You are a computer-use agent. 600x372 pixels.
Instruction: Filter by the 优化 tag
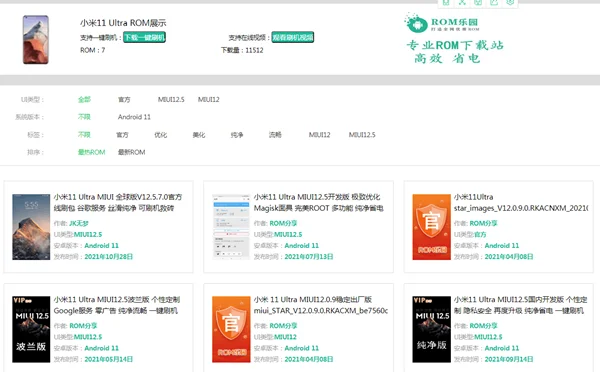click(161, 135)
